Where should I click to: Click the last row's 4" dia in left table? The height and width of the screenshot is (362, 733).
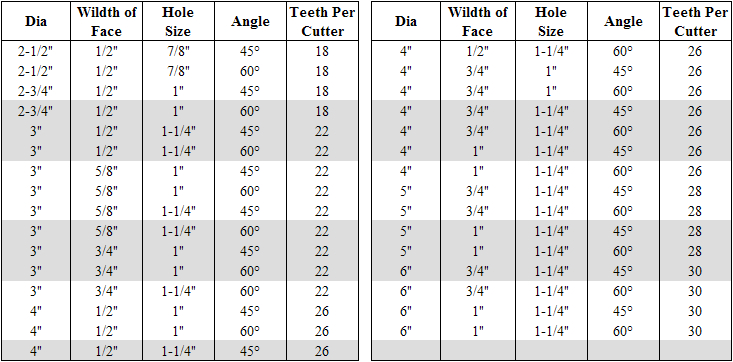[36, 351]
